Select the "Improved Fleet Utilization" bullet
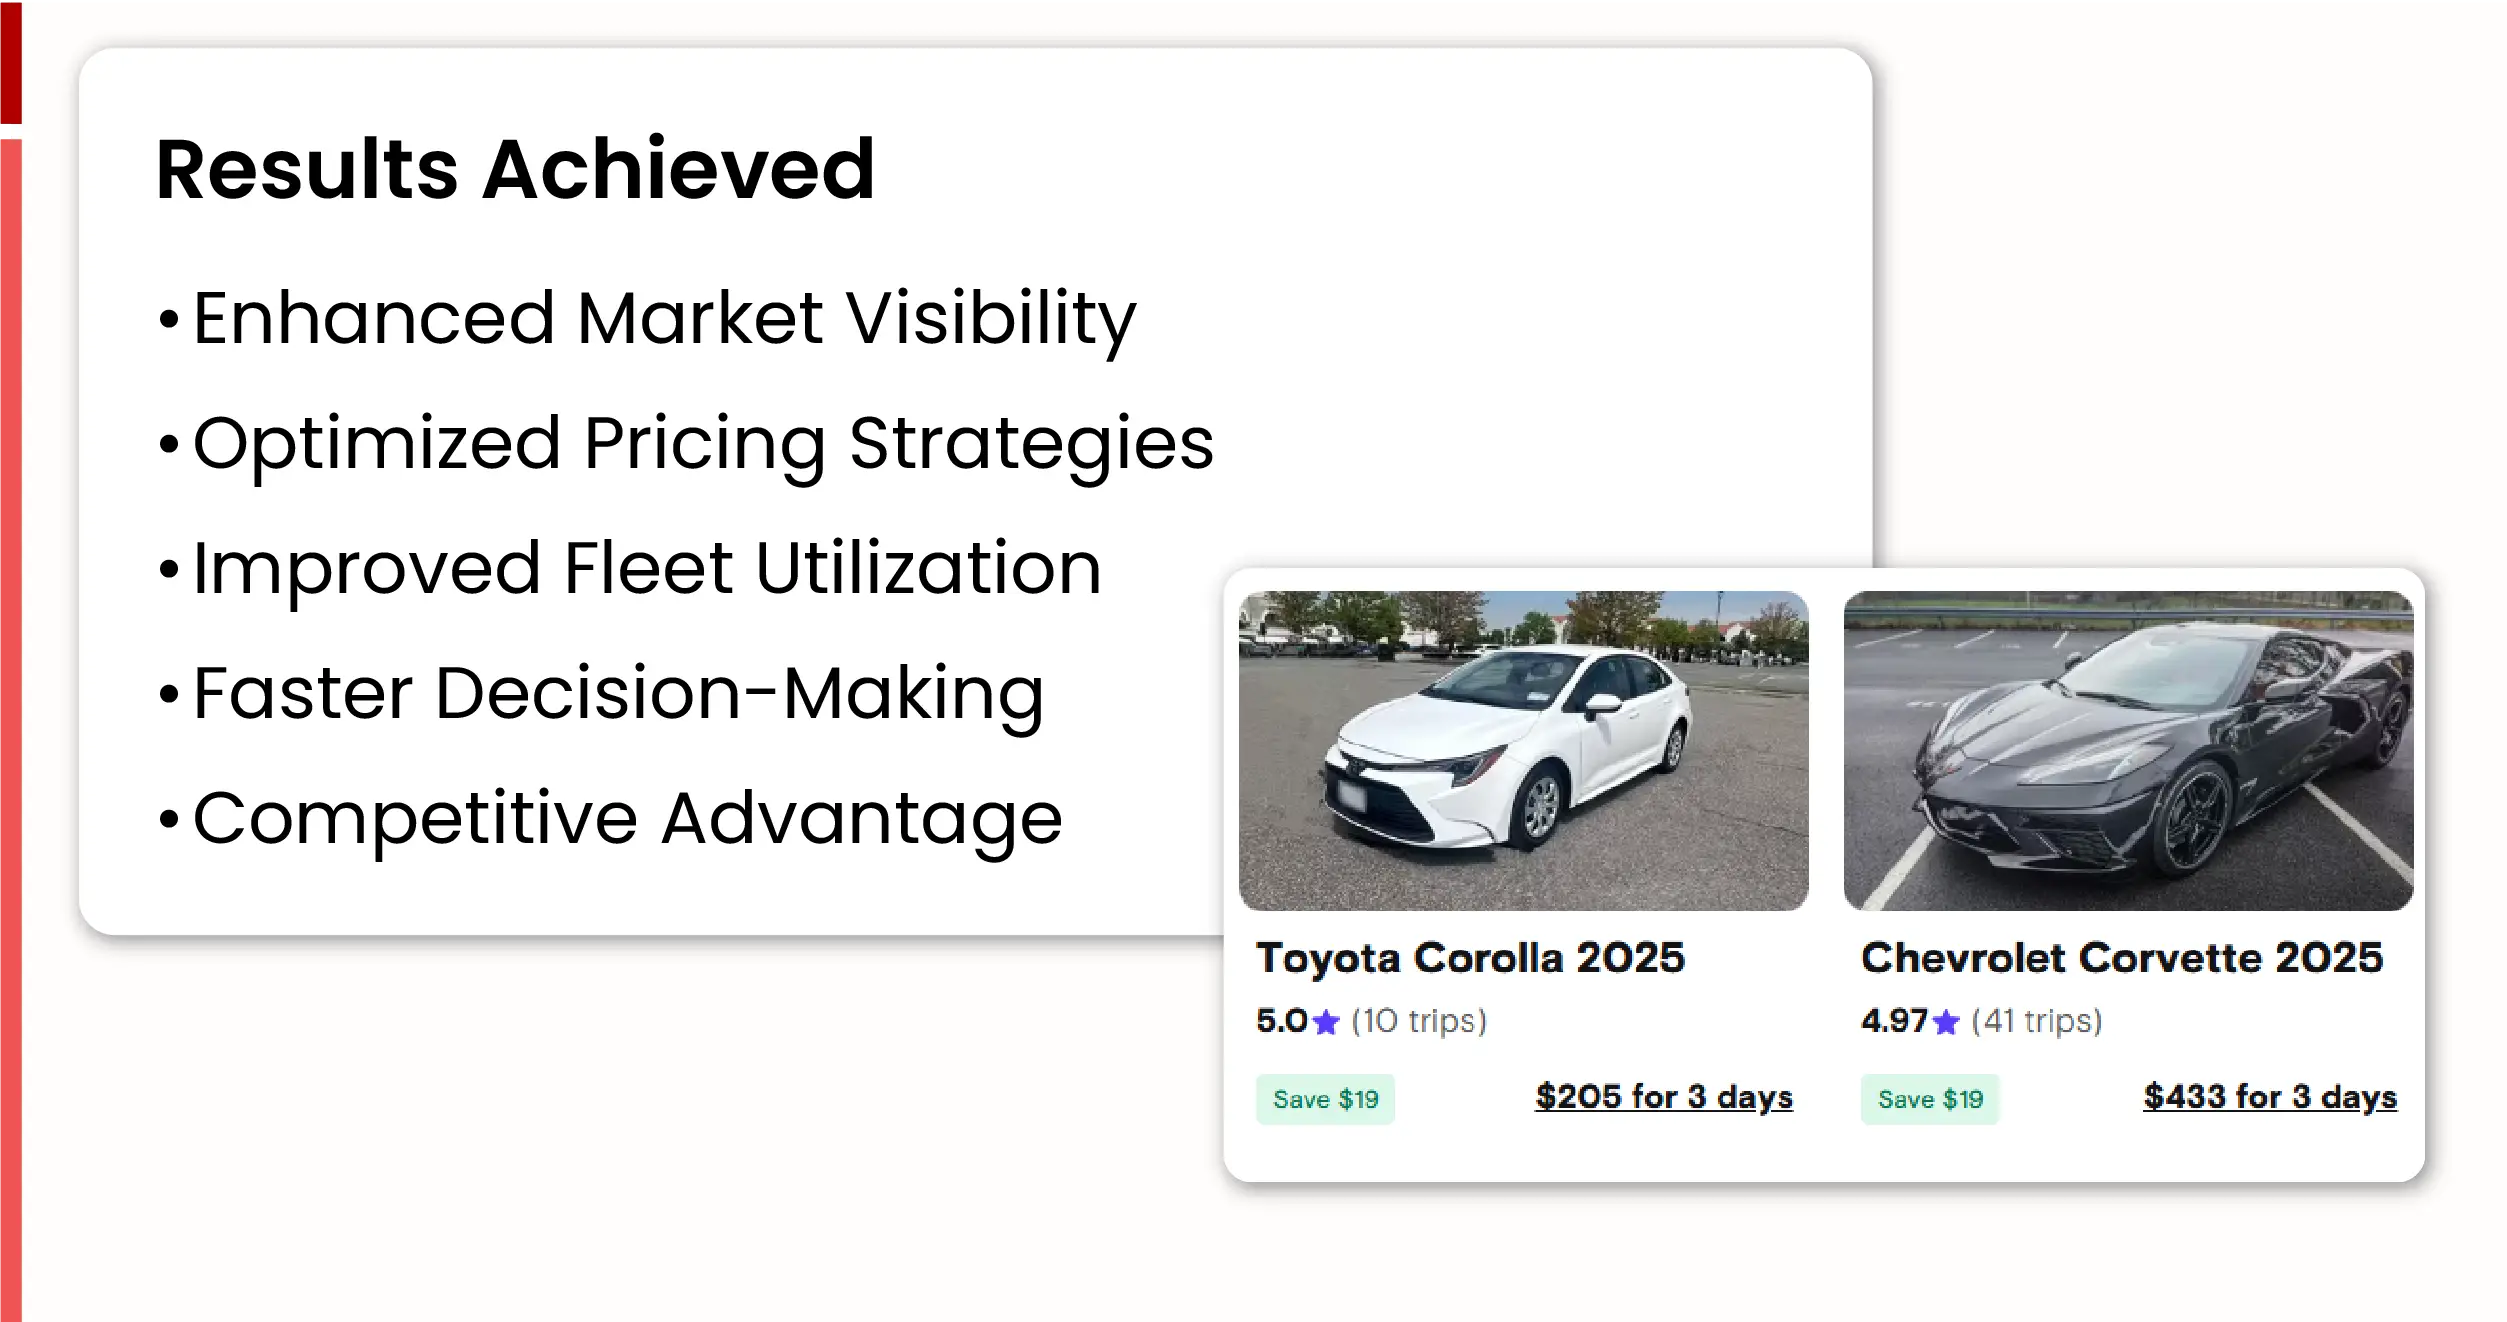 tap(647, 568)
